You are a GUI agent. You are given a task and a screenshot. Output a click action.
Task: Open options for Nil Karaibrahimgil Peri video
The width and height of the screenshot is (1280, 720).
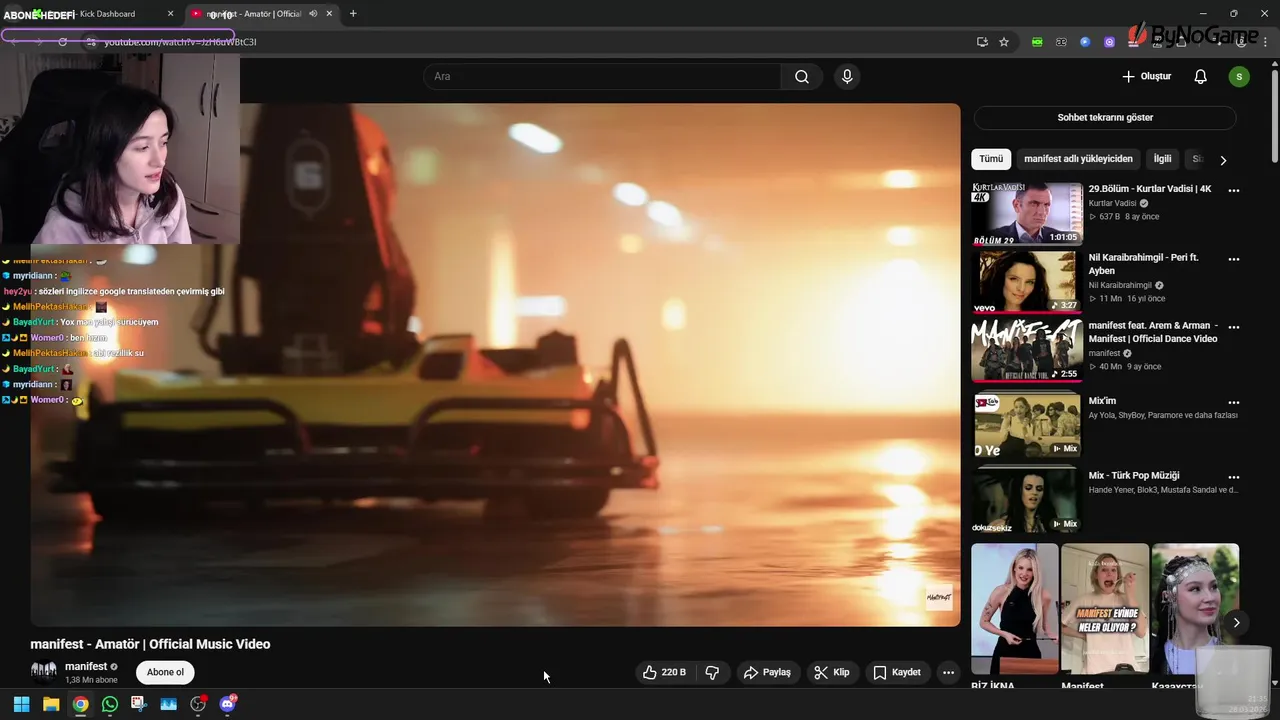click(x=1234, y=259)
